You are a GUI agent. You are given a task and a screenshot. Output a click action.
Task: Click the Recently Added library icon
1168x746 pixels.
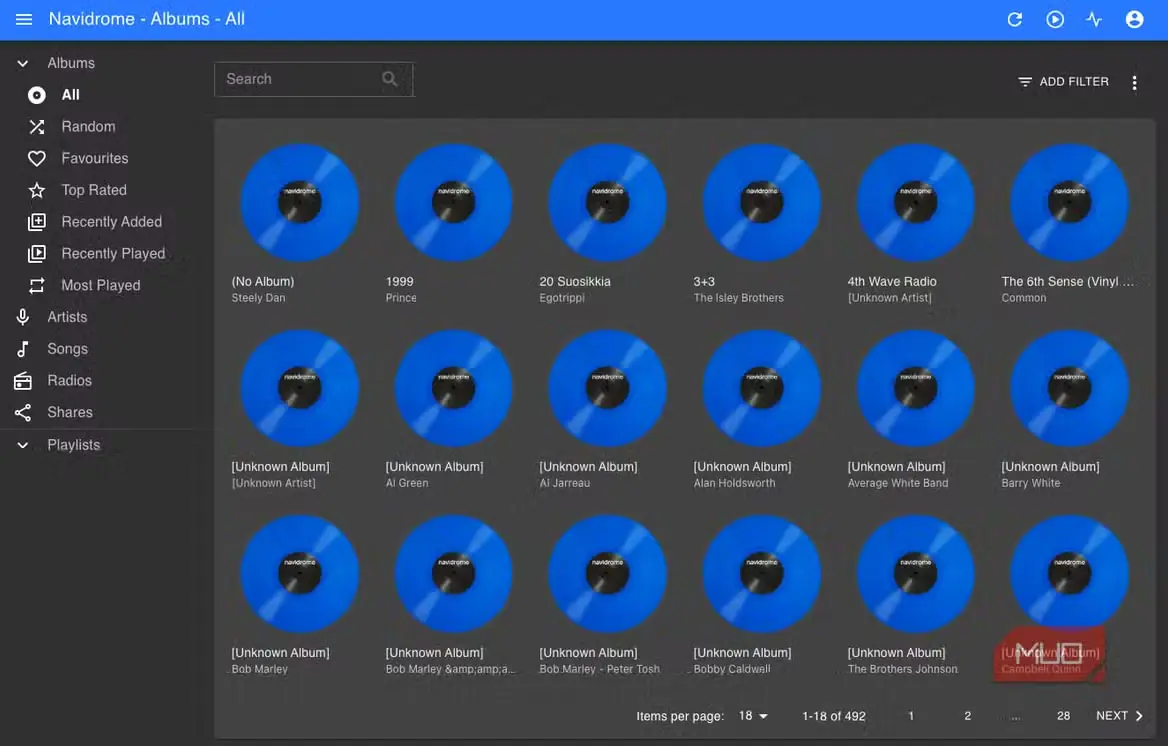tap(36, 222)
